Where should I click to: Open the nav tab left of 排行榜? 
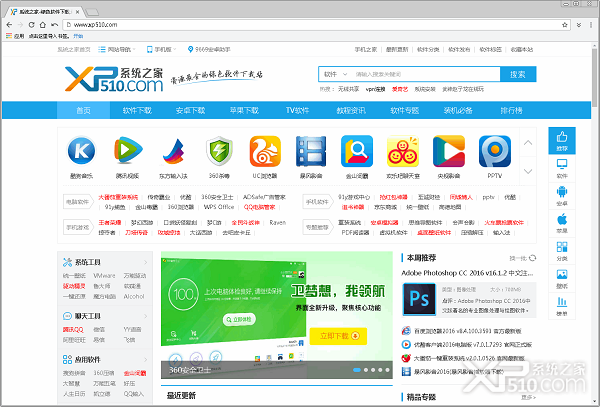[458, 111]
